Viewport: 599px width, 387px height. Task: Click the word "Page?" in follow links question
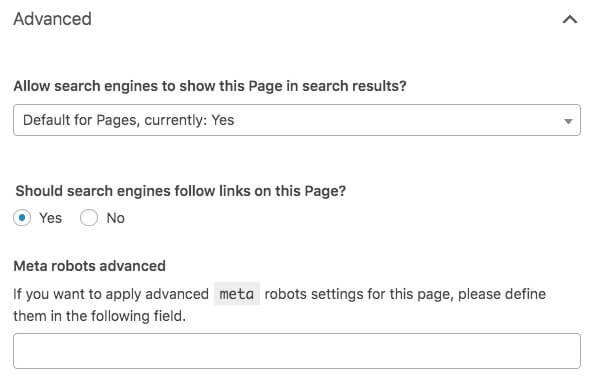pyautogui.click(x=325, y=191)
